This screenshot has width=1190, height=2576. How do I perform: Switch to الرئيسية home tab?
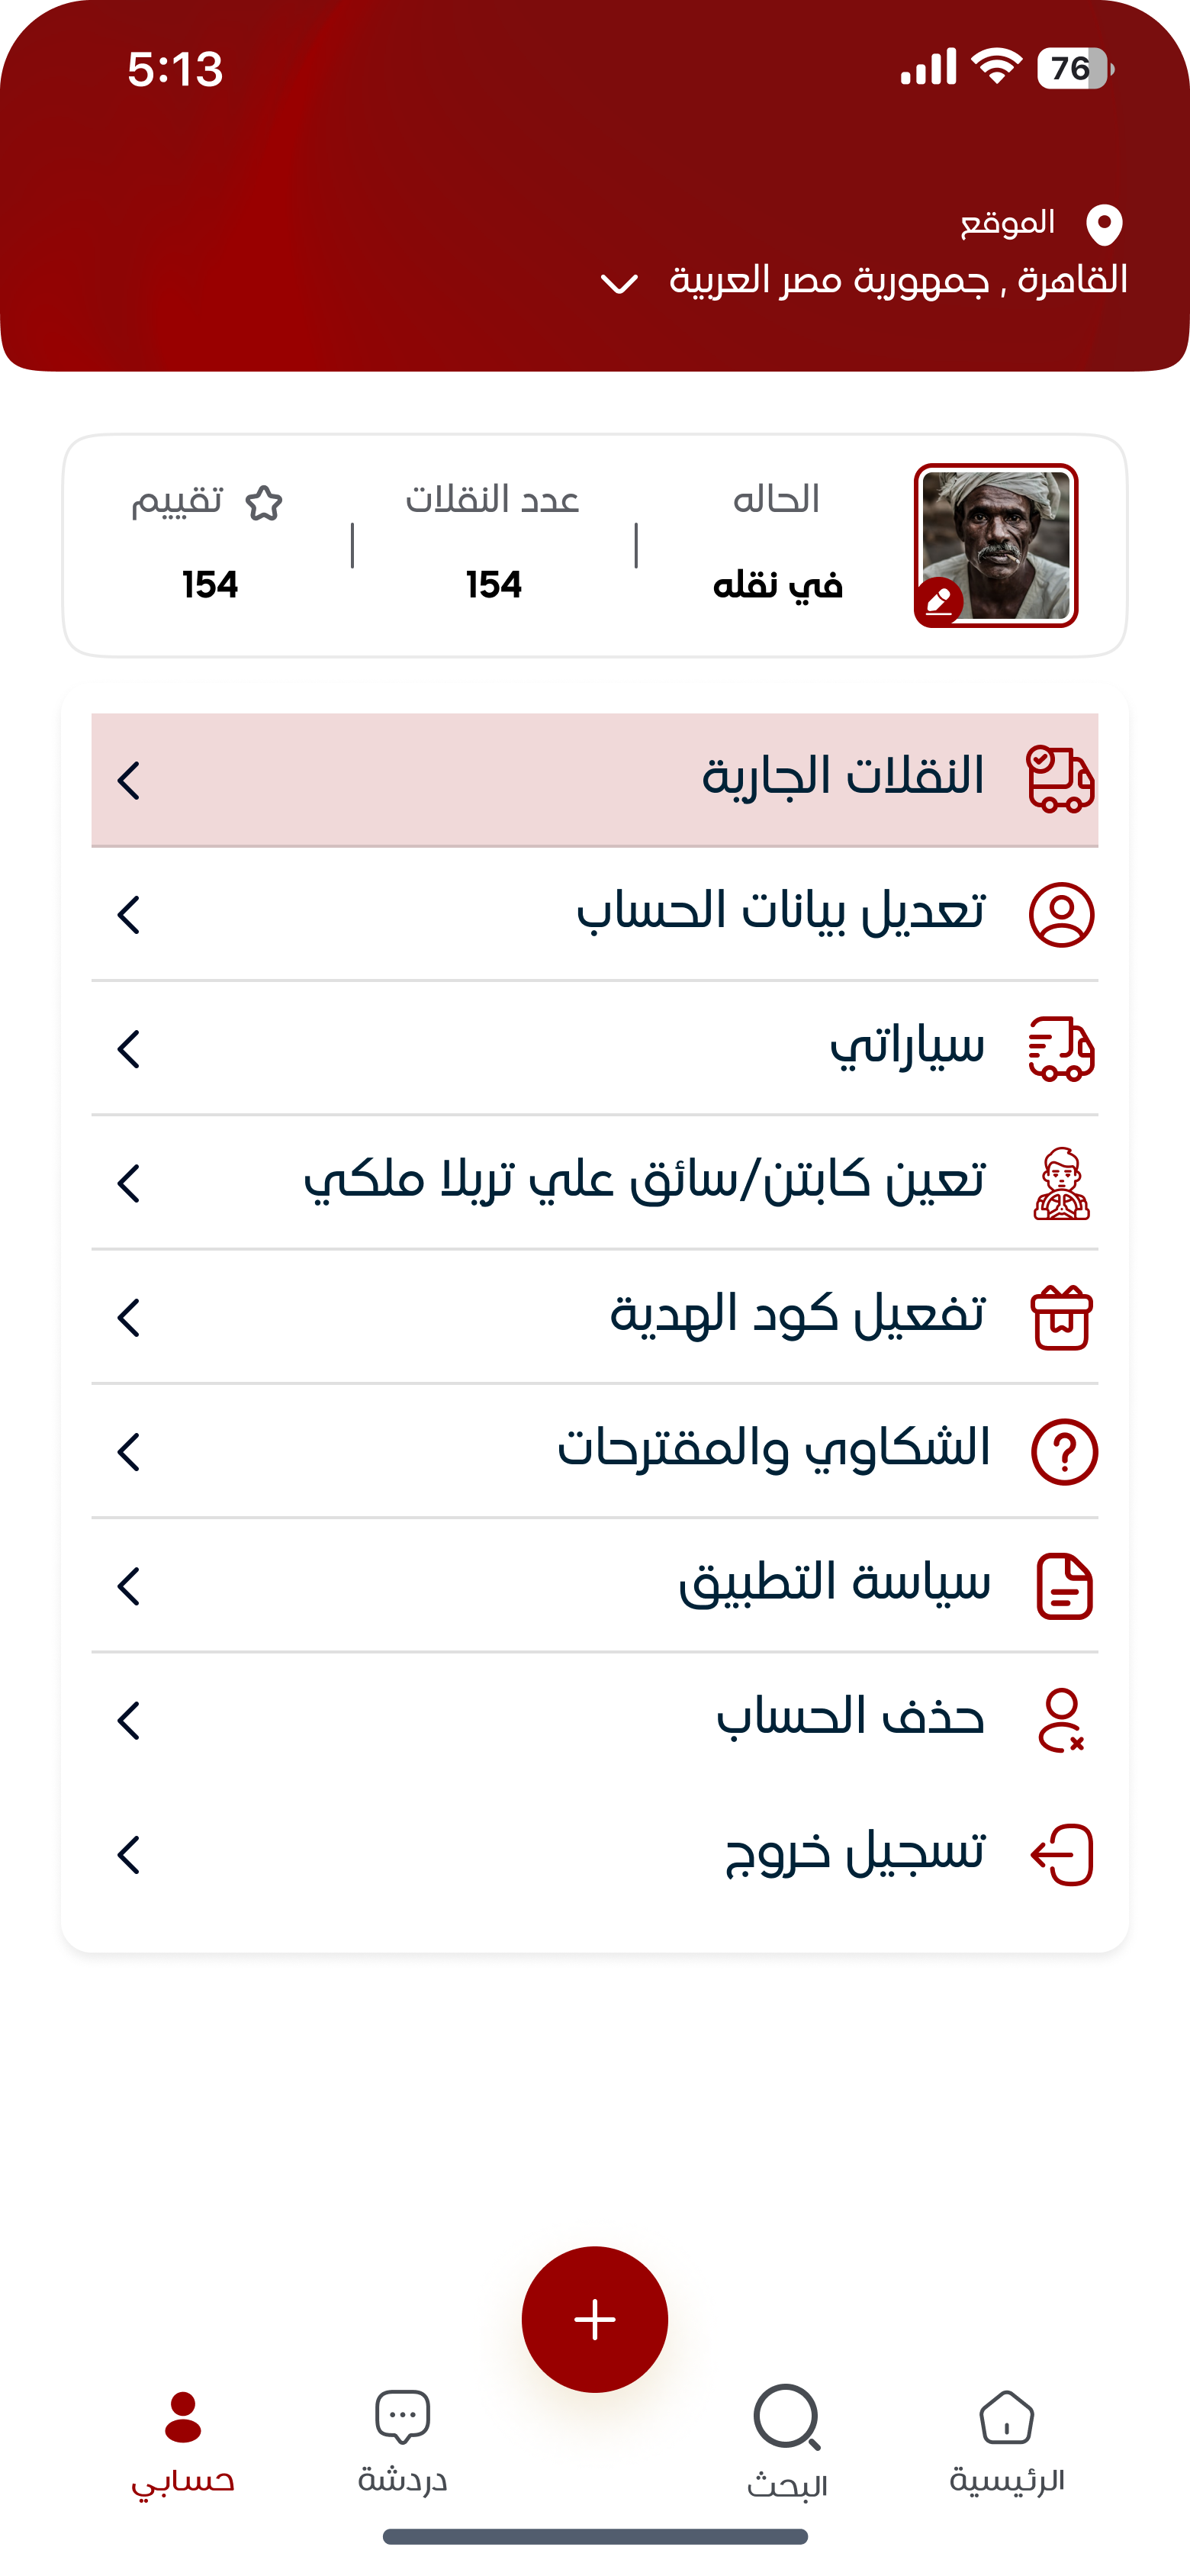[x=1006, y=2440]
